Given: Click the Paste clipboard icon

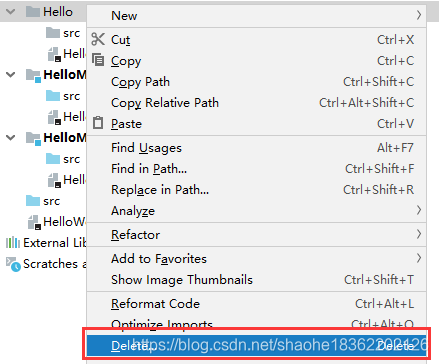Looking at the screenshot, I should click(x=98, y=123).
